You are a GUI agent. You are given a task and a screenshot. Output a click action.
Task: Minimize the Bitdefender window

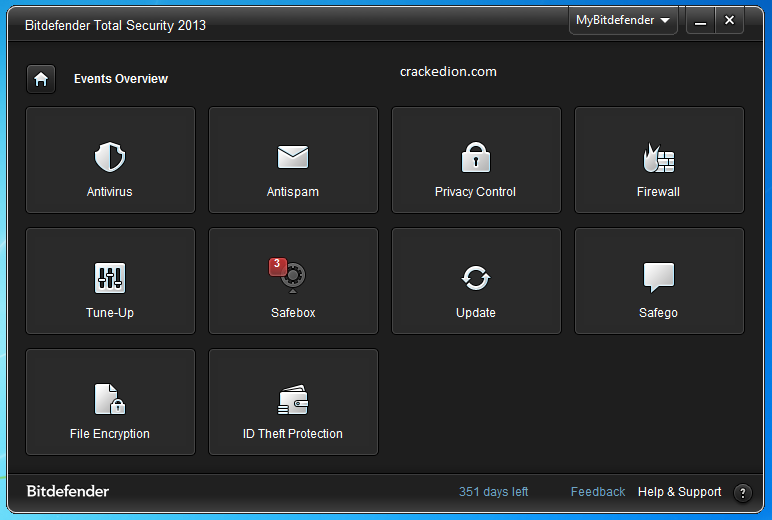[x=700, y=21]
